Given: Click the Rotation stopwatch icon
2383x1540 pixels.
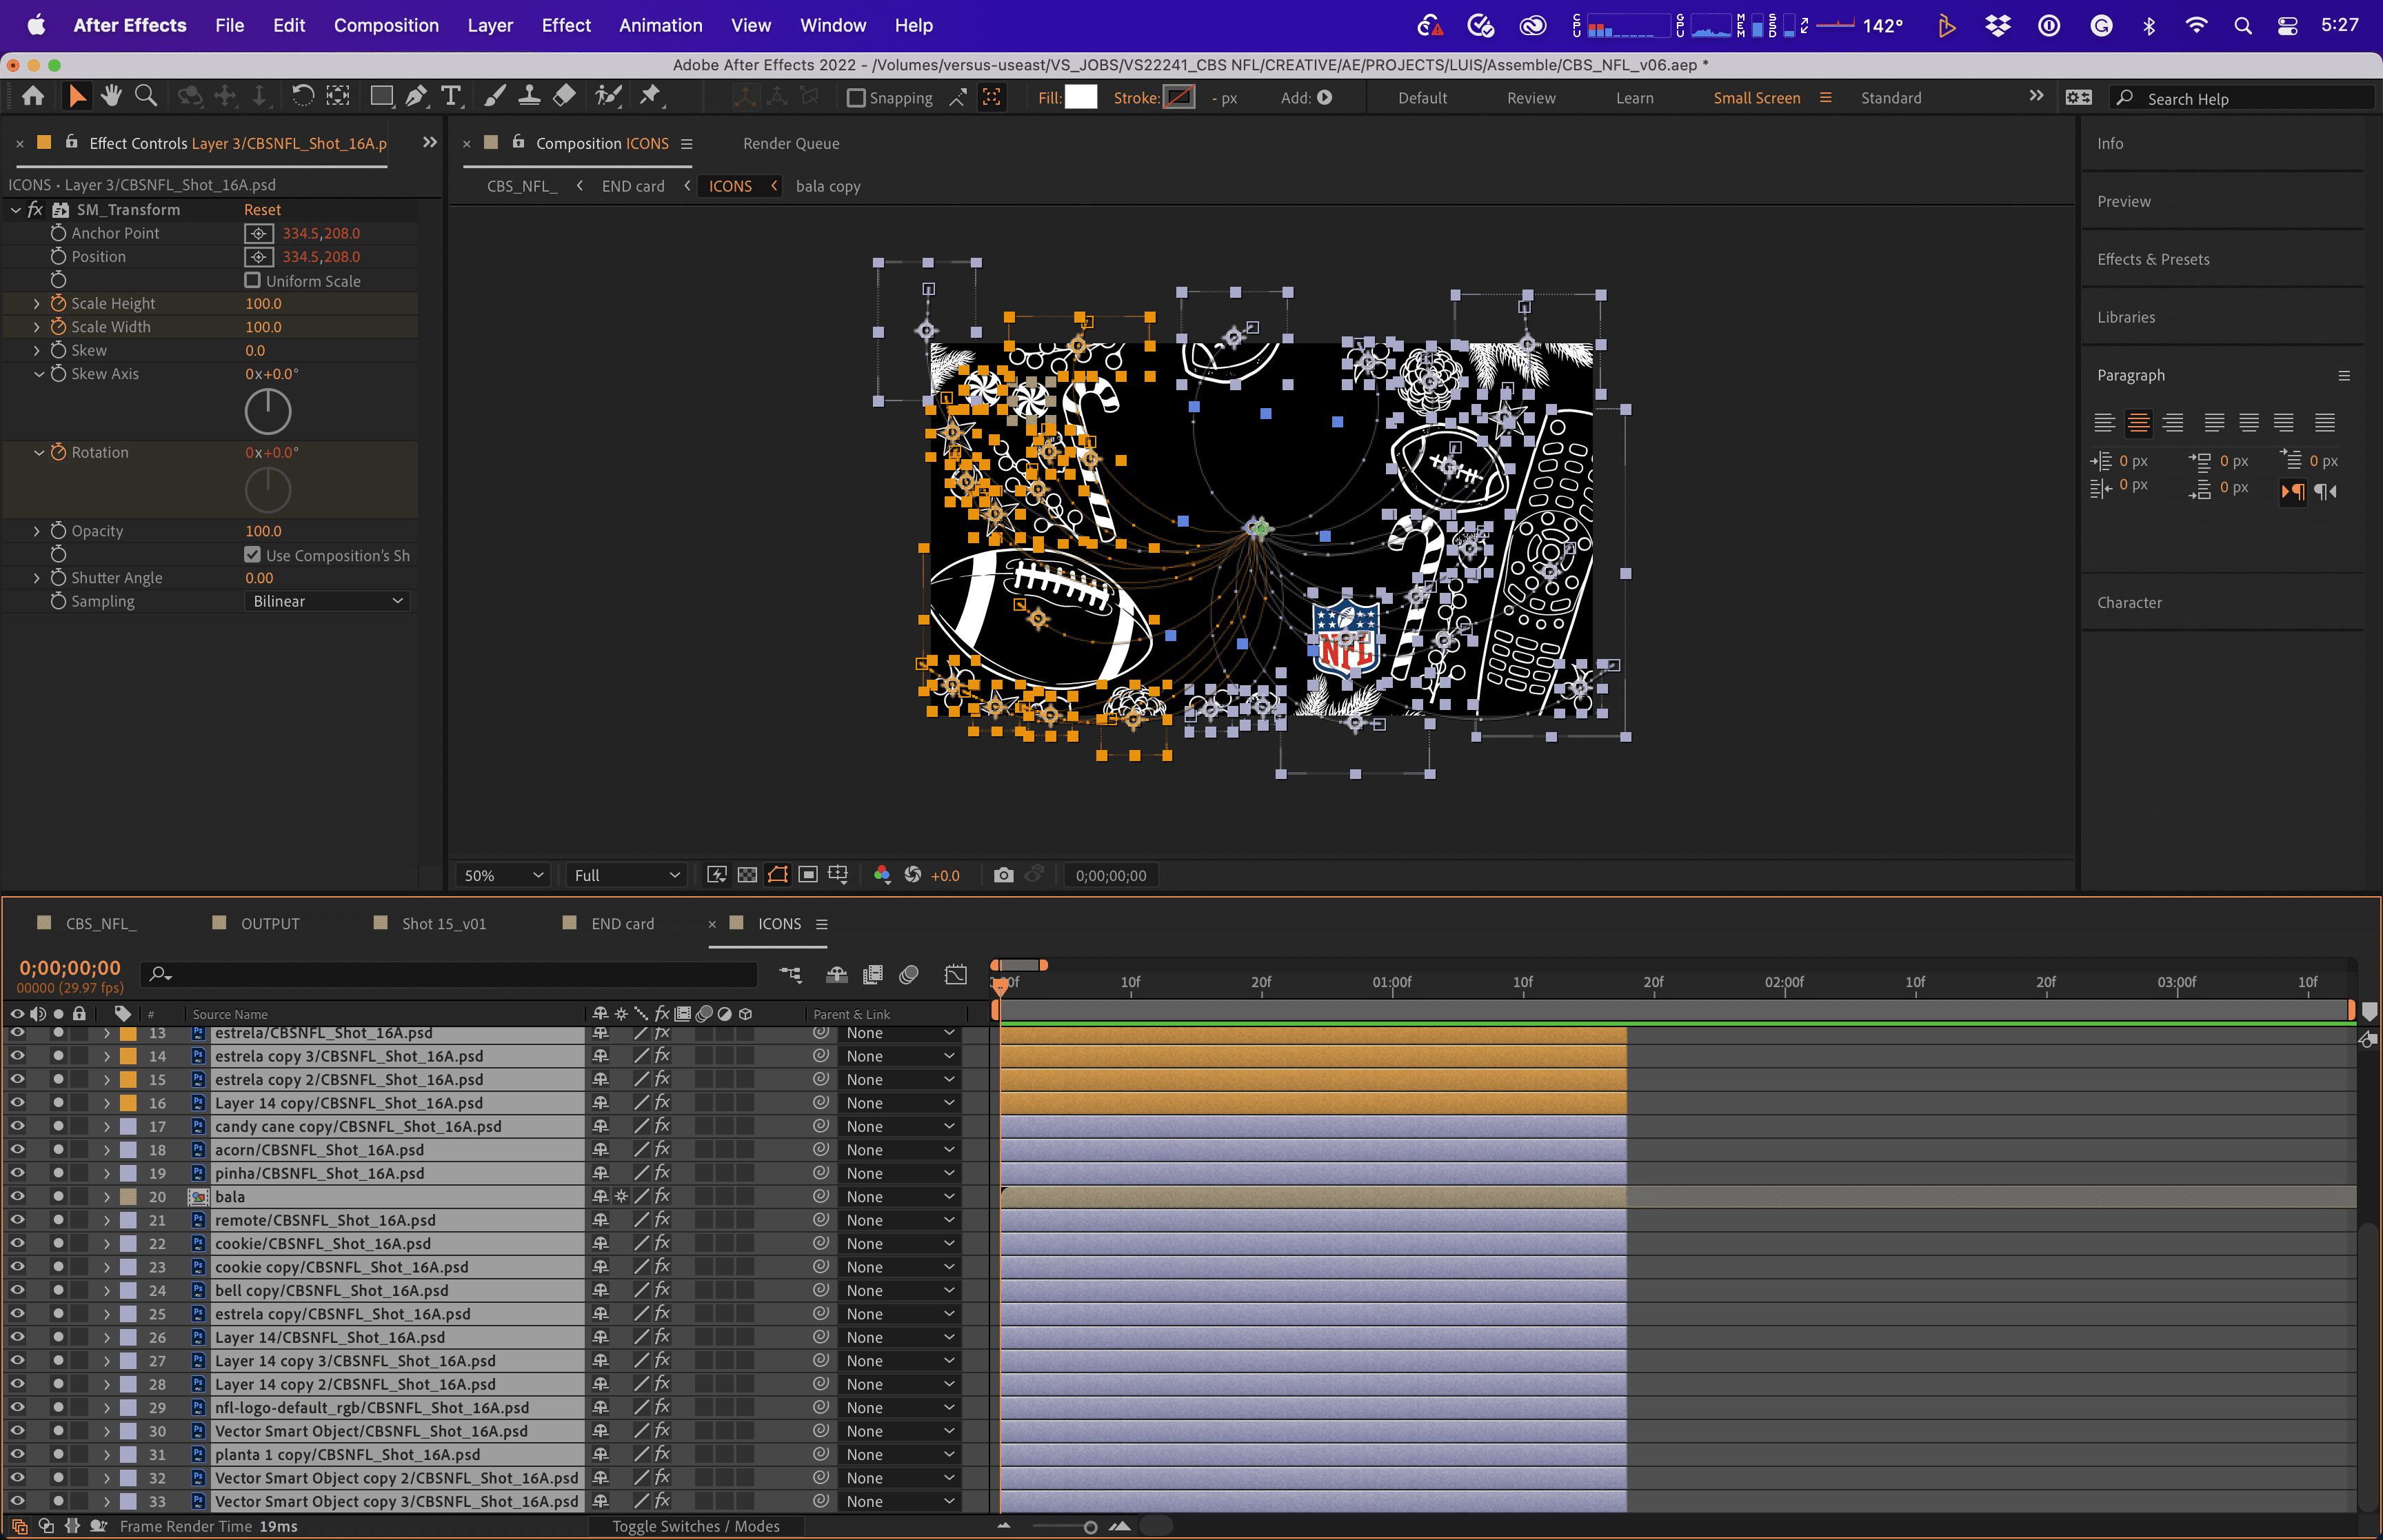Looking at the screenshot, I should coord(58,452).
